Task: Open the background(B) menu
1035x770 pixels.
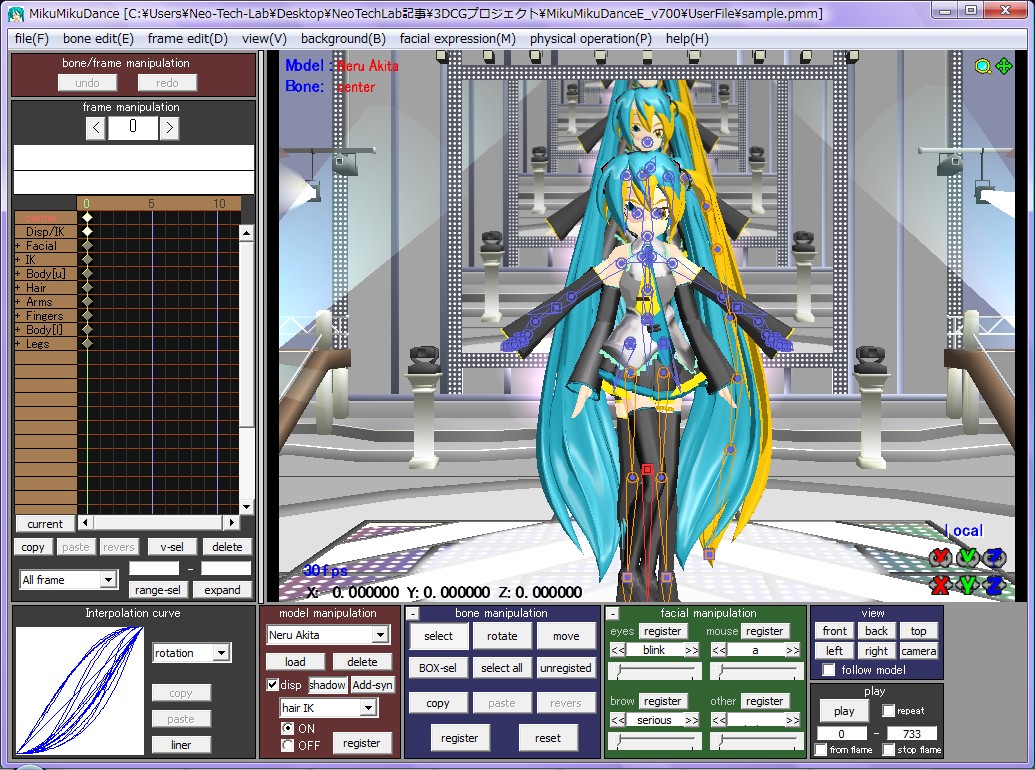Action: [343, 38]
